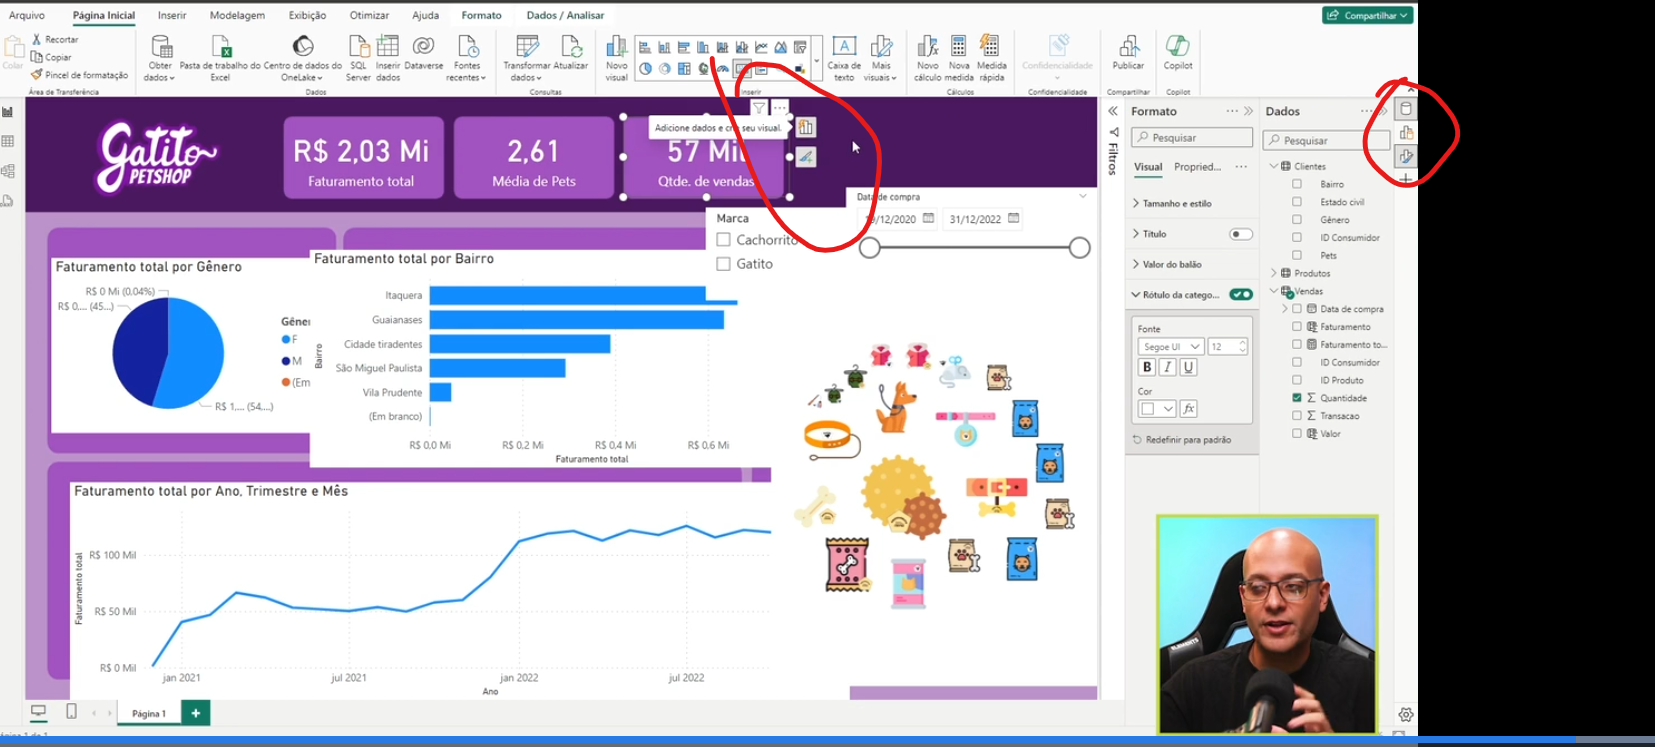Click the Publicar icon

click(1128, 47)
